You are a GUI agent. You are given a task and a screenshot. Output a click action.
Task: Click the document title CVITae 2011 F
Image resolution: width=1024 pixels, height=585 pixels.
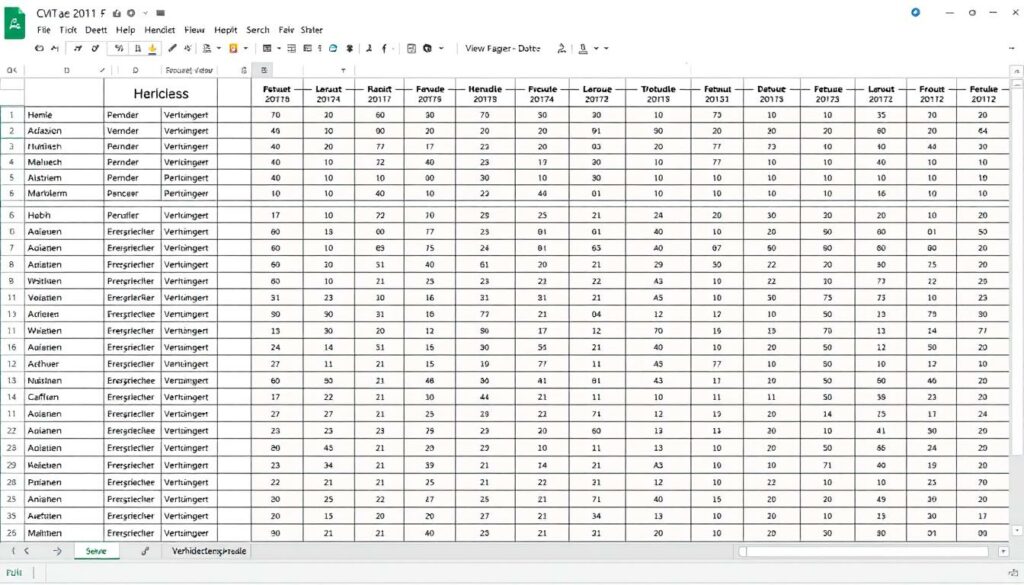[71, 13]
